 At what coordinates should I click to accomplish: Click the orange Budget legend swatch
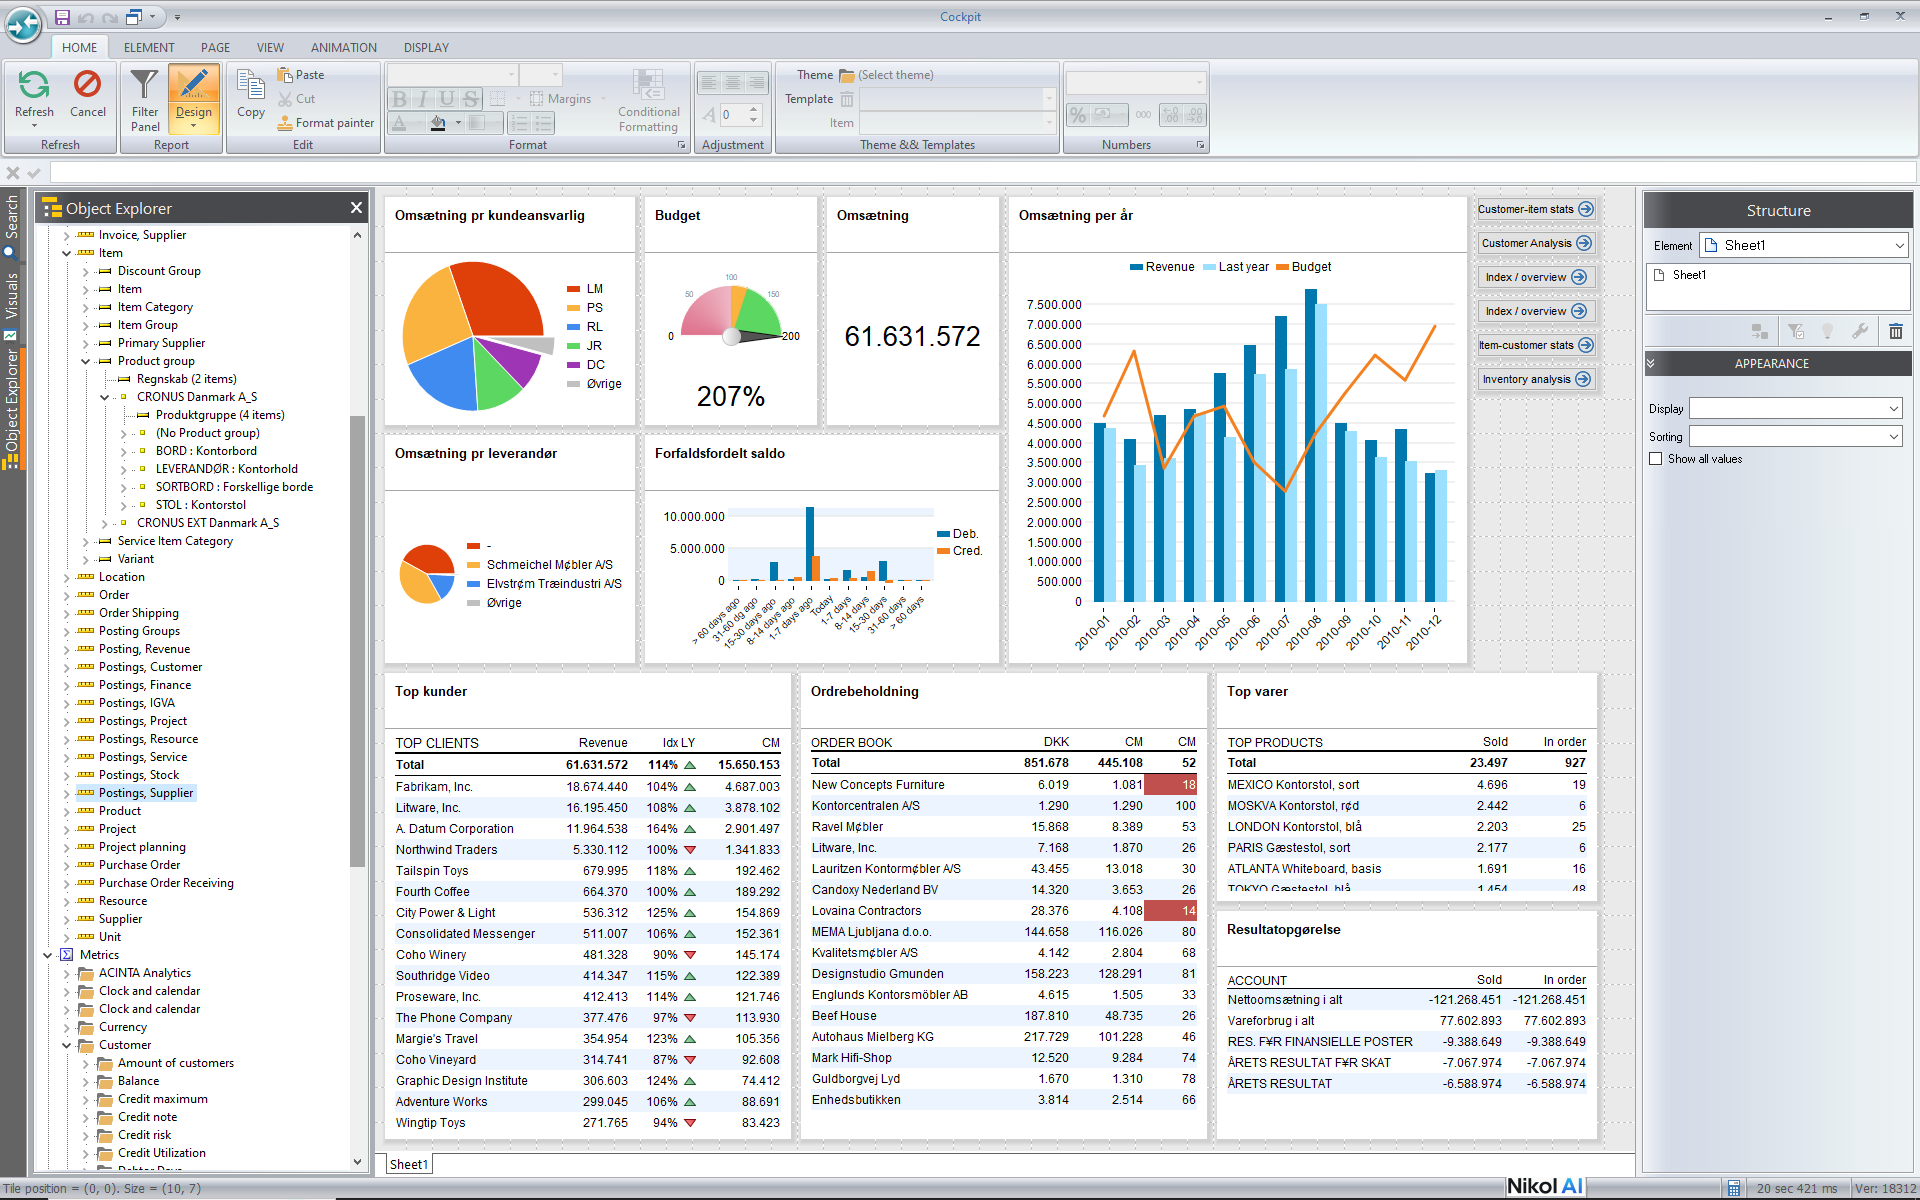click(x=1282, y=267)
